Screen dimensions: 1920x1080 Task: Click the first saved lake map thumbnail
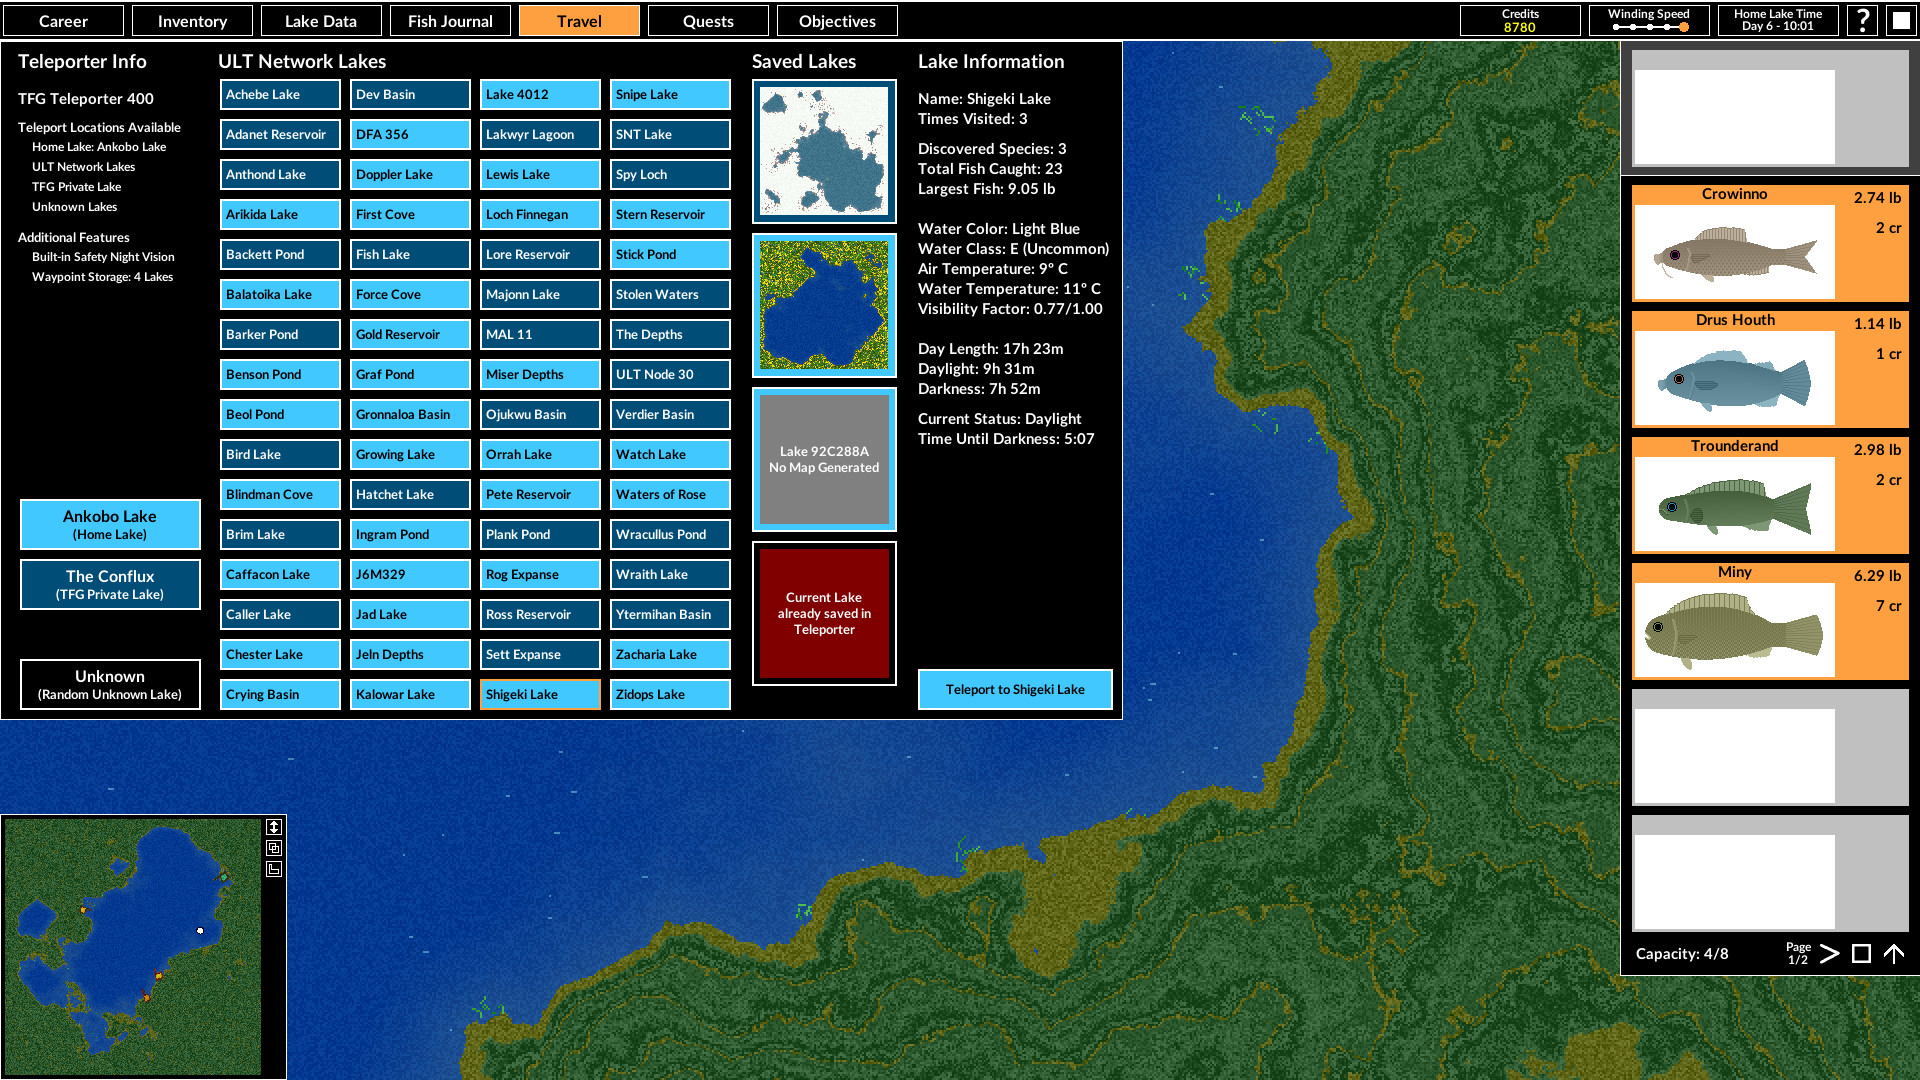tap(823, 151)
